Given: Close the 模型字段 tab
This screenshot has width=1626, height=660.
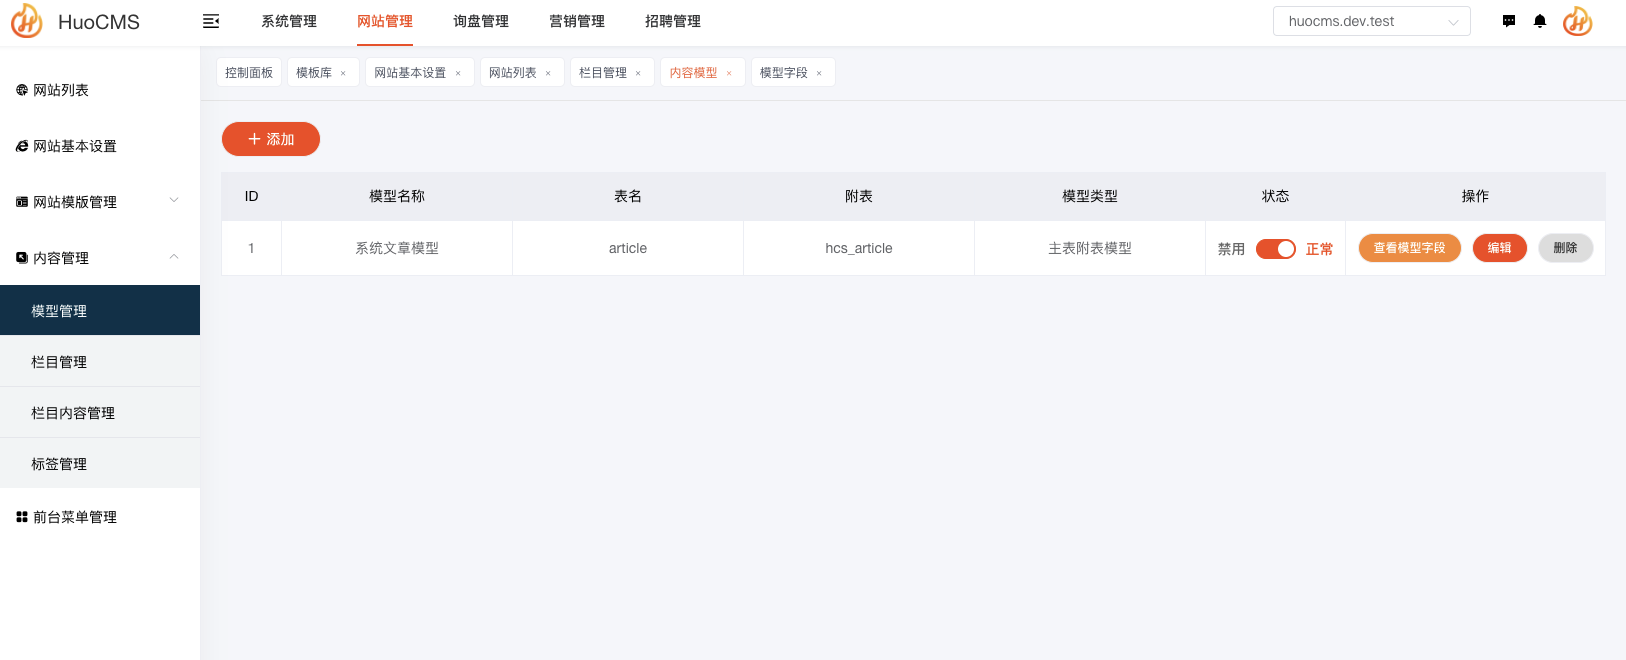Looking at the screenshot, I should [819, 73].
